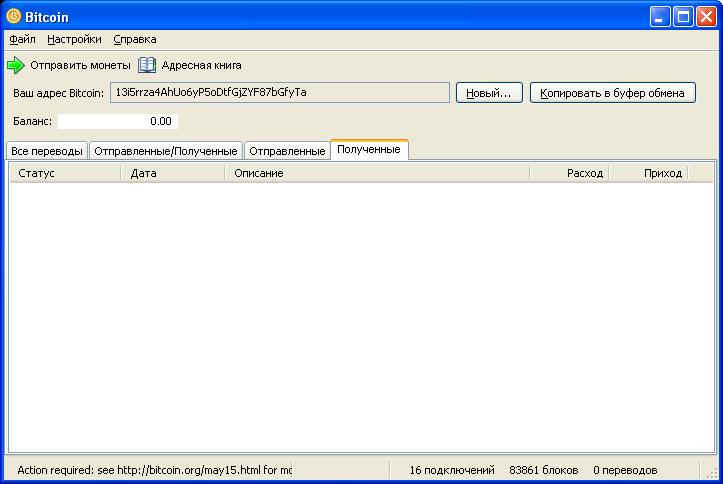Click the 83861 блоков status text
723x484 pixels.
(x=544, y=470)
